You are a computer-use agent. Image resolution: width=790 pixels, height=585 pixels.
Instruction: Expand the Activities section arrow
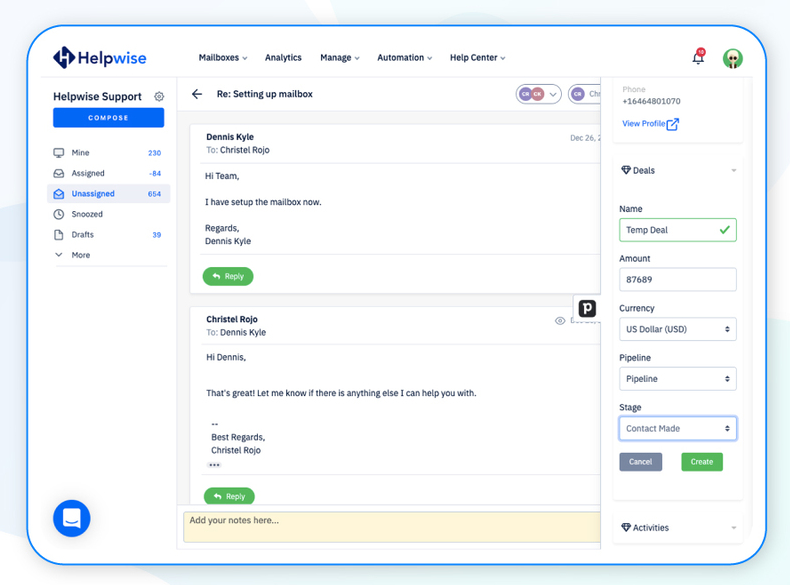tap(734, 528)
